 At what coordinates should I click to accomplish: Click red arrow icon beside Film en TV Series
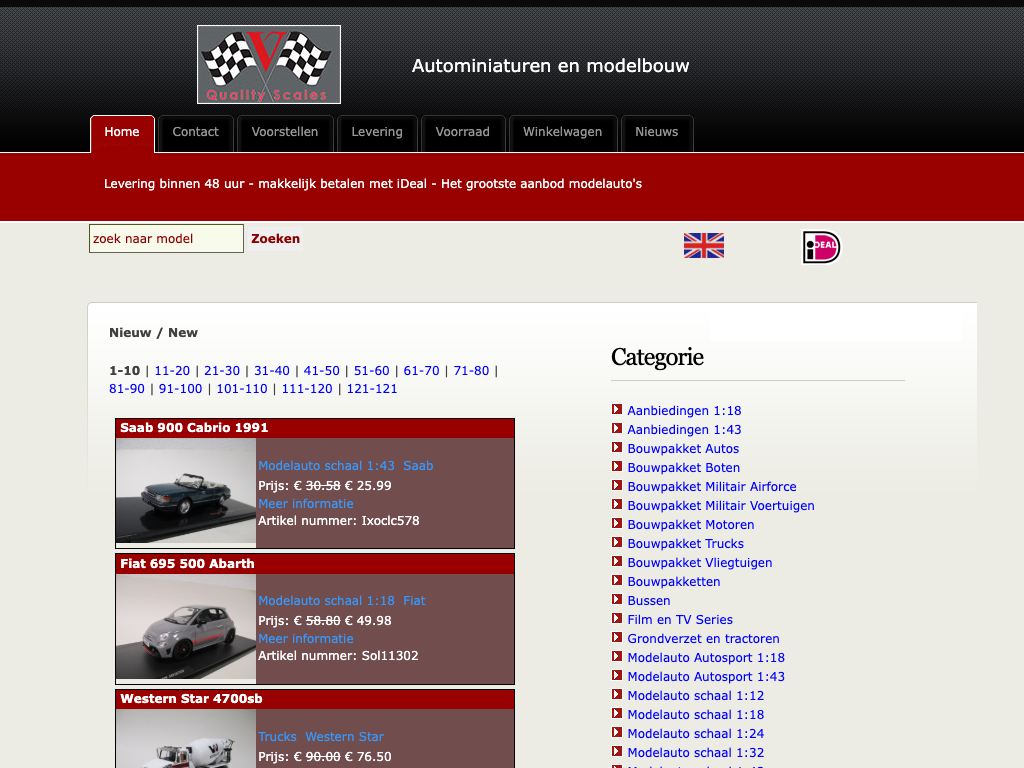pyautogui.click(x=617, y=619)
